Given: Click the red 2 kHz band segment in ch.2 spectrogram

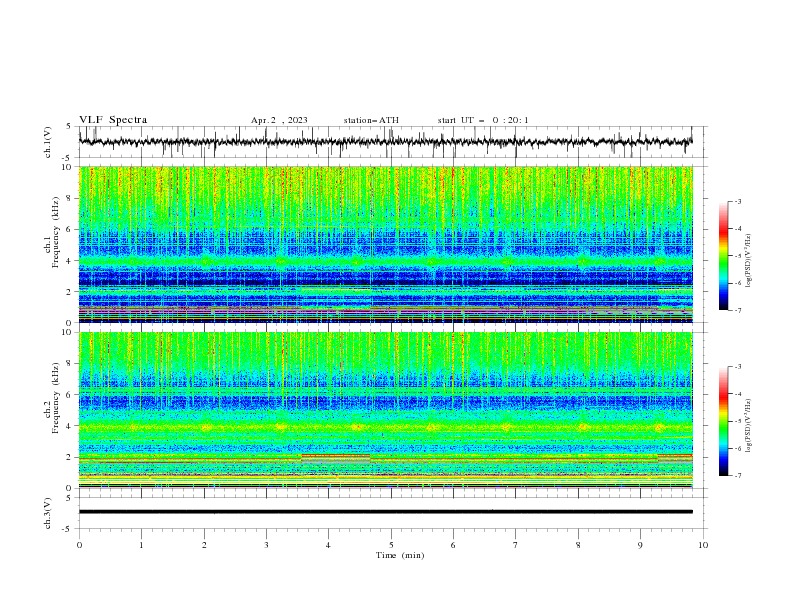Looking at the screenshot, I should [336, 456].
